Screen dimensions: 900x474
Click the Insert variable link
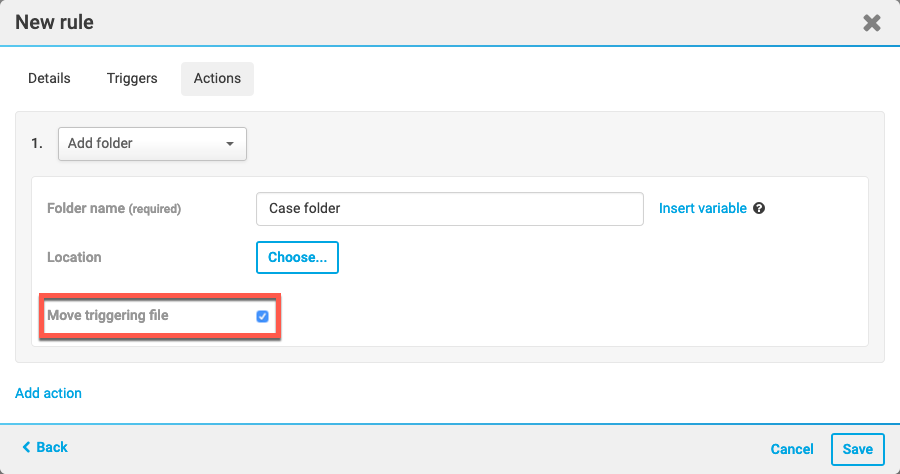click(702, 209)
